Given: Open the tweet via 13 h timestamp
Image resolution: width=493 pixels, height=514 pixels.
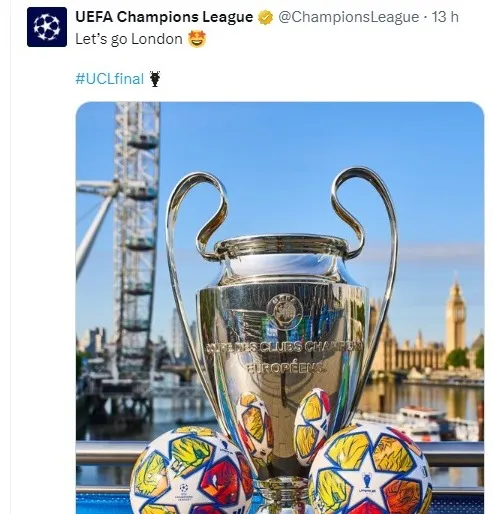Looking at the screenshot, I should (x=445, y=17).
